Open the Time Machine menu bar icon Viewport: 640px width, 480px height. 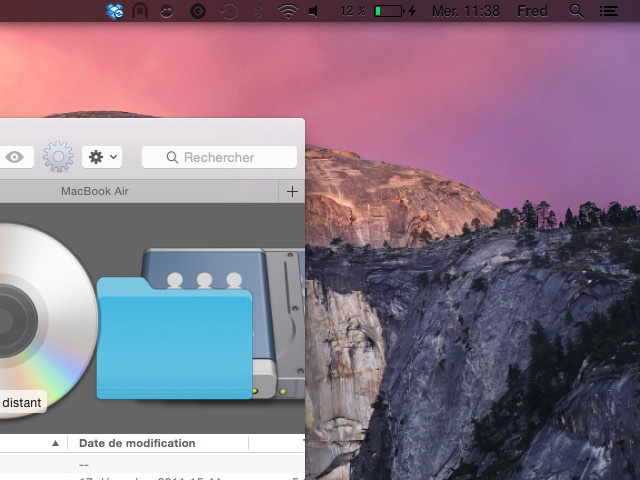tap(229, 11)
